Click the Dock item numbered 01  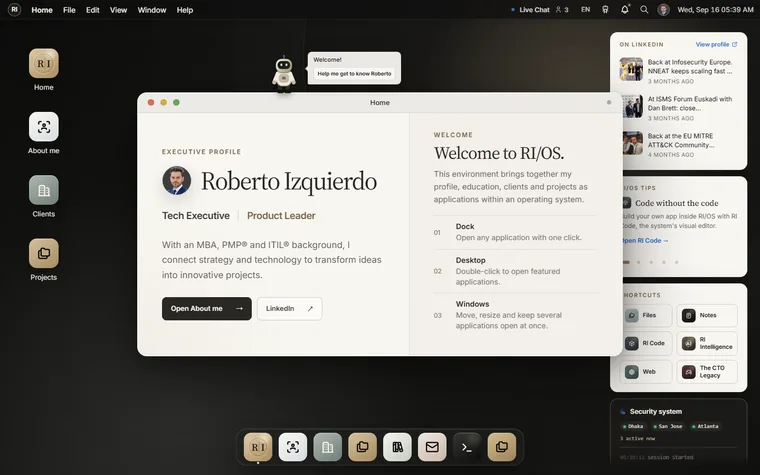pyautogui.click(x=515, y=232)
